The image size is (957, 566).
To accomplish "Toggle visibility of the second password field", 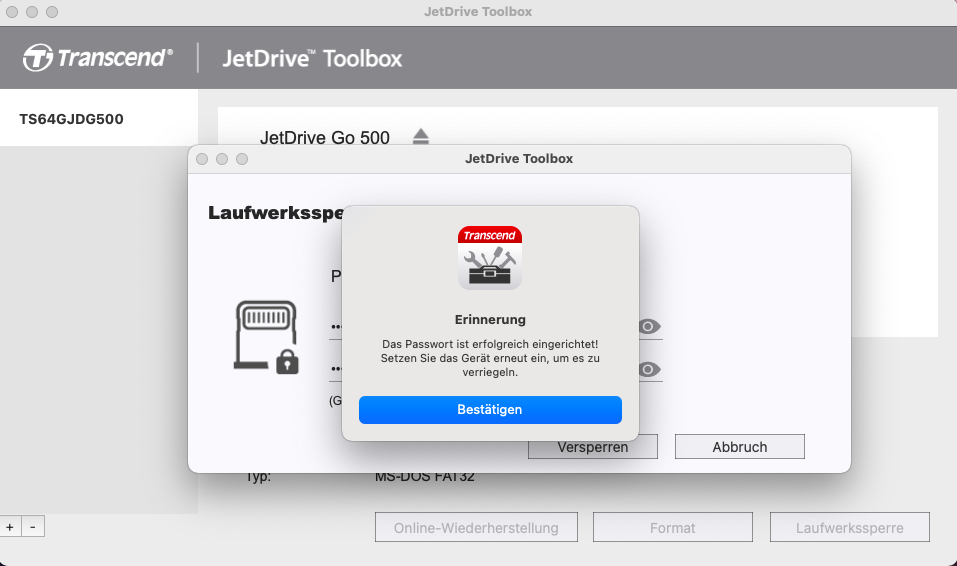I will pyautogui.click(x=649, y=369).
